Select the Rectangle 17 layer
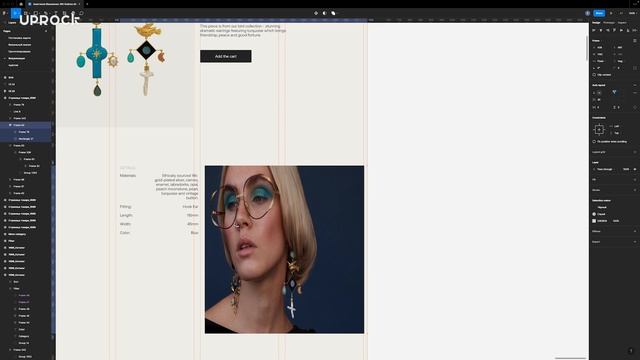This screenshot has width=640, height=360. click(x=26, y=139)
